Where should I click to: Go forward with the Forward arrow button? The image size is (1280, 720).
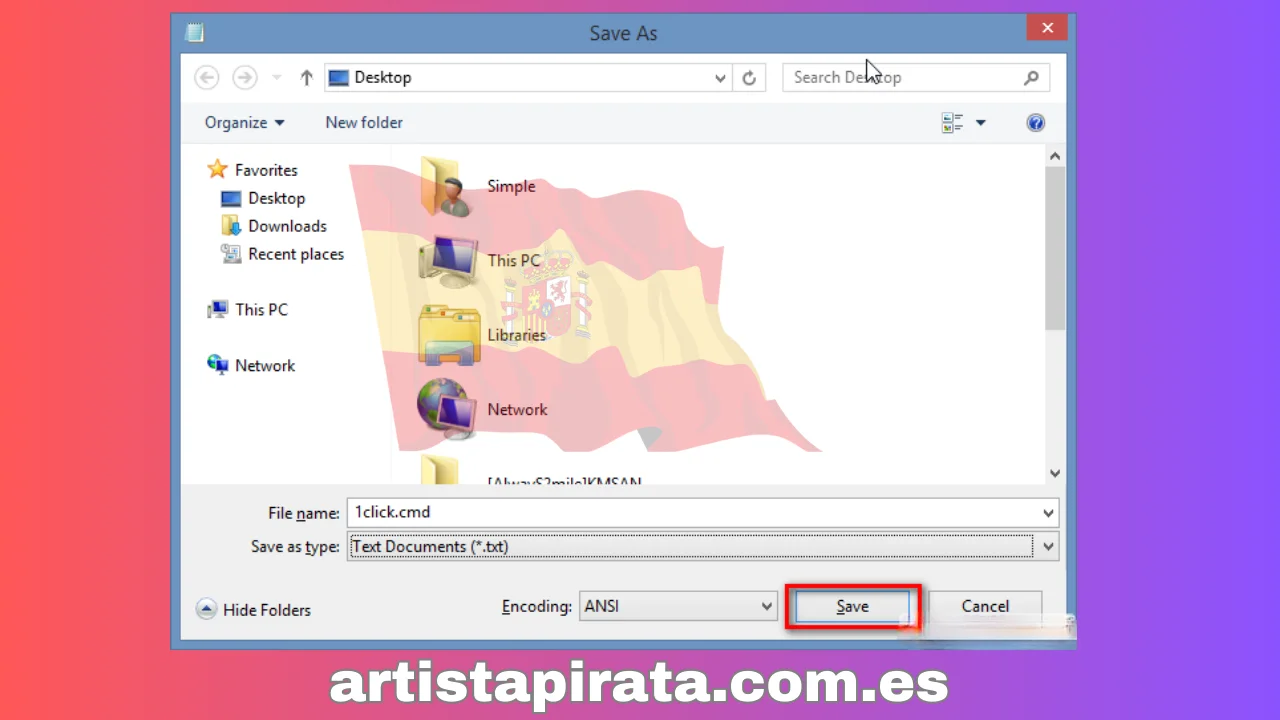[x=244, y=77]
